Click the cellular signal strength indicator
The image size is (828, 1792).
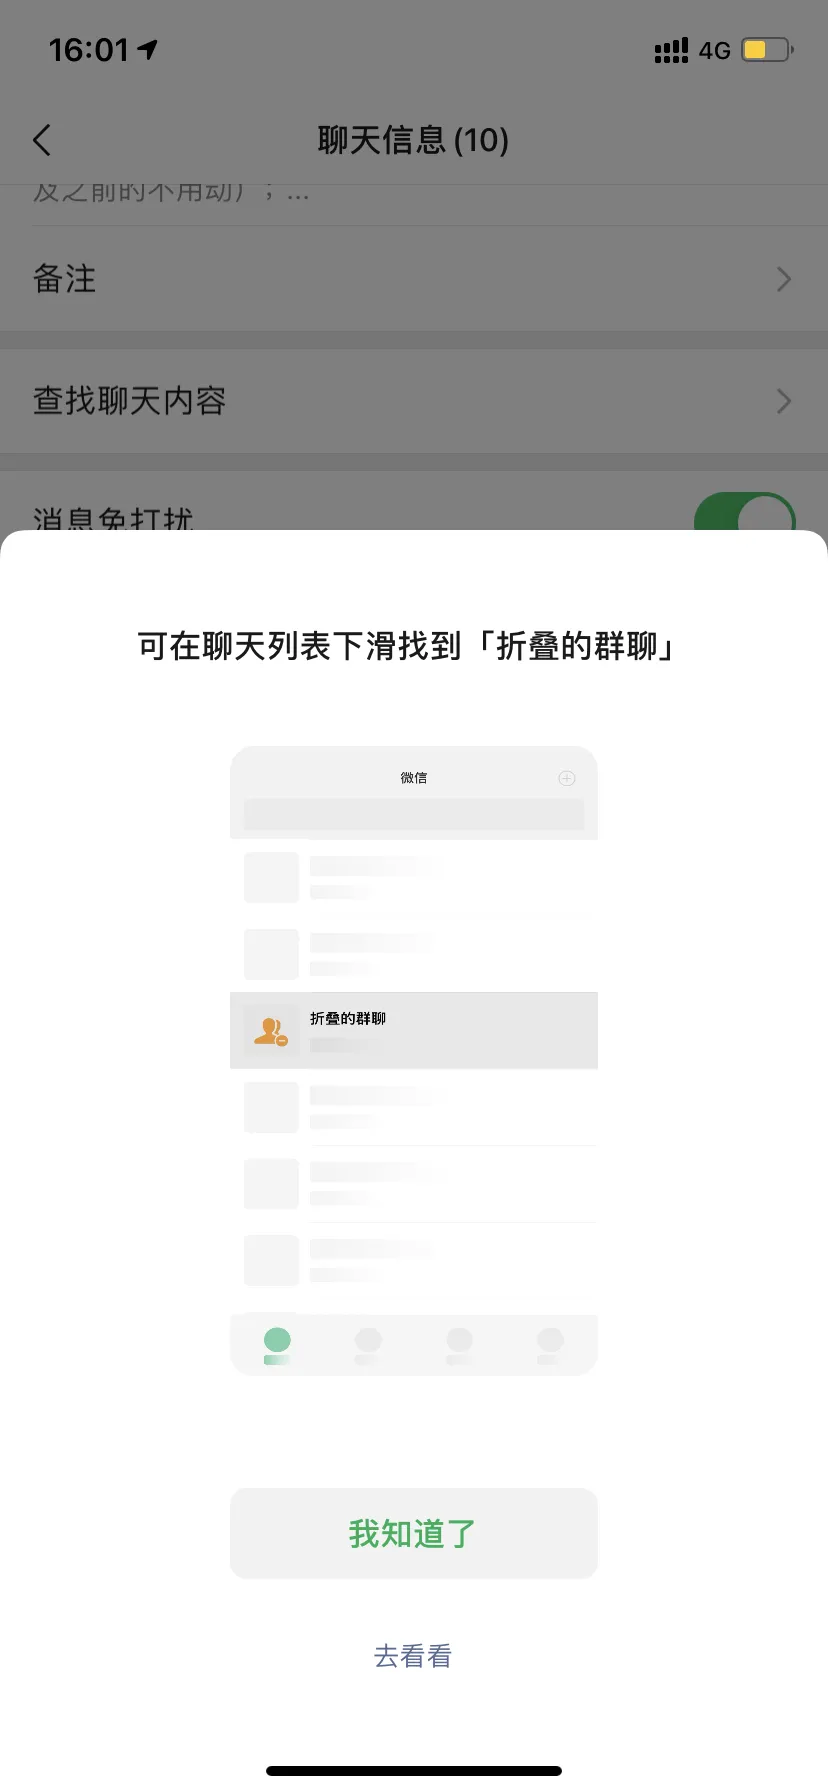[671, 50]
